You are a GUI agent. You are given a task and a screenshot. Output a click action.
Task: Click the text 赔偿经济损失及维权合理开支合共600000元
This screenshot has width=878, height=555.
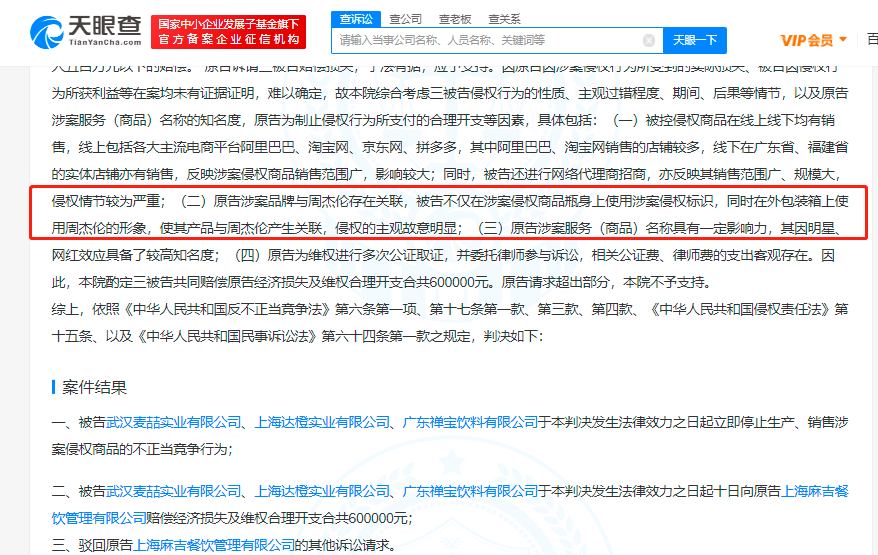click(x=277, y=518)
